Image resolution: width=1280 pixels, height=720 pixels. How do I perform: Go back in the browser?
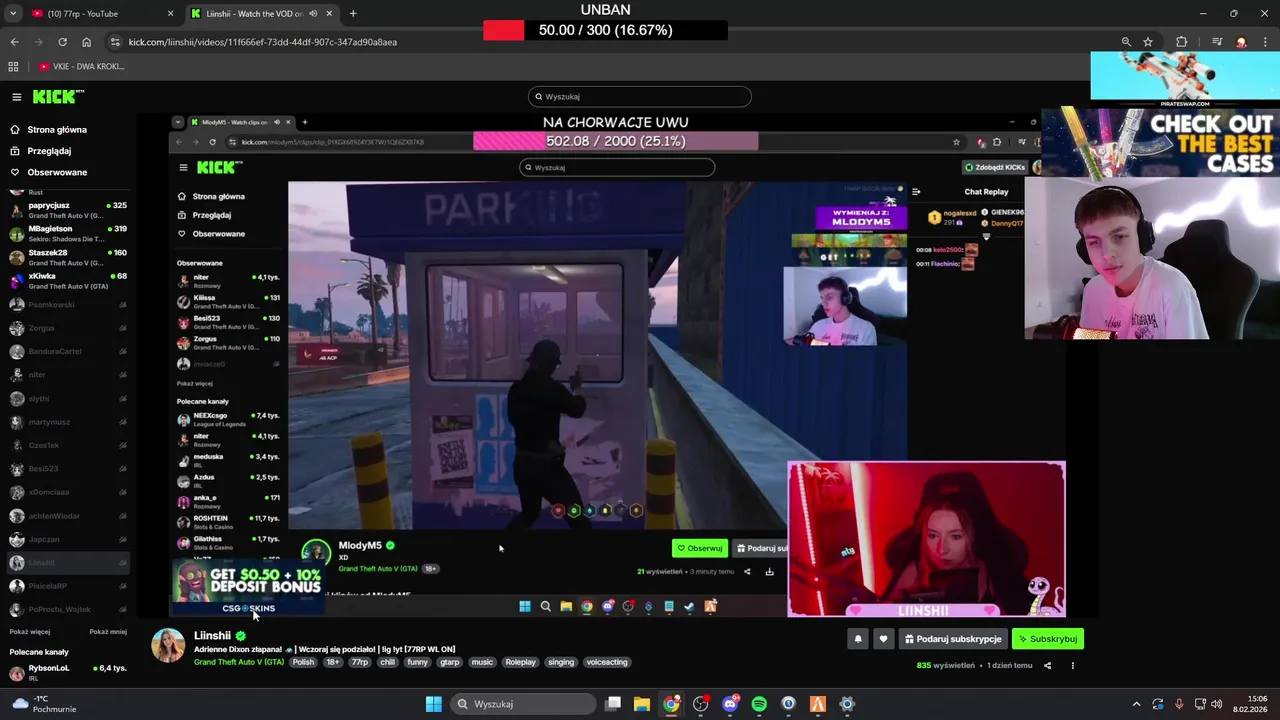pos(14,42)
